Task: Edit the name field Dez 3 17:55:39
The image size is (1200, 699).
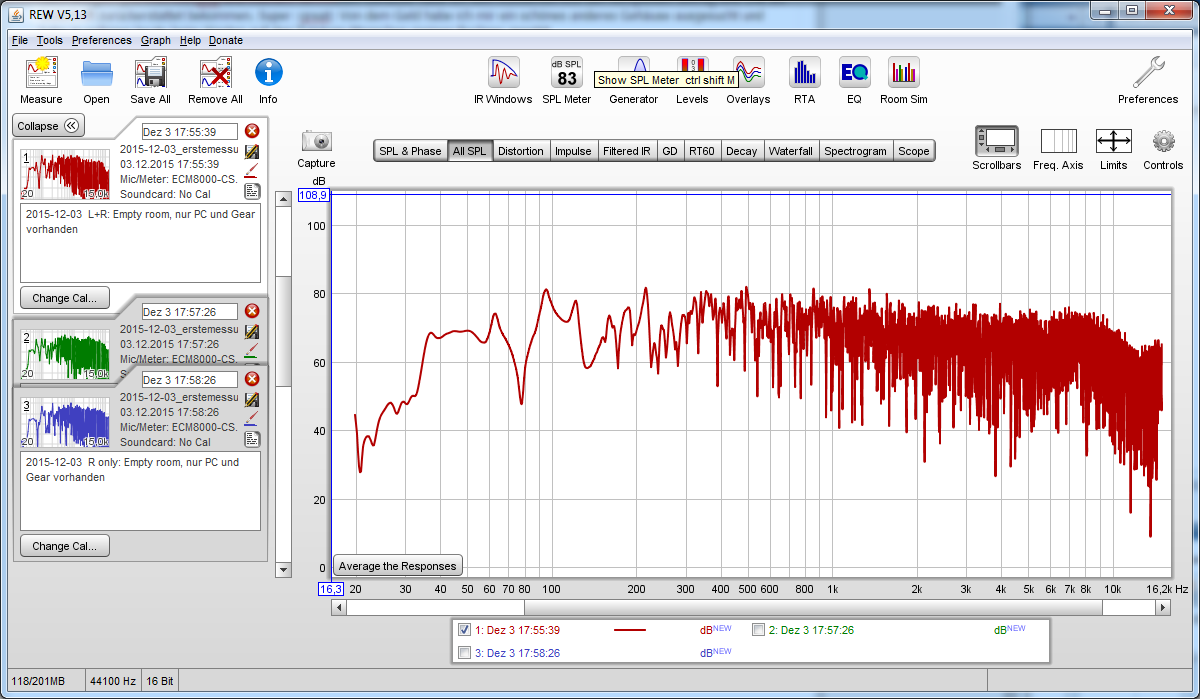Action: pos(190,131)
